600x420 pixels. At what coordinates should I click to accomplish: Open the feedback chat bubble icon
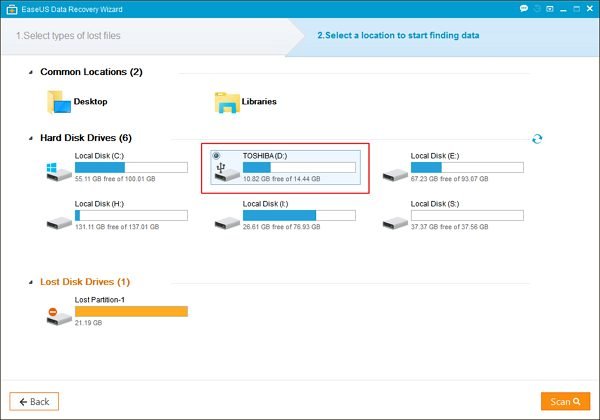click(523, 8)
